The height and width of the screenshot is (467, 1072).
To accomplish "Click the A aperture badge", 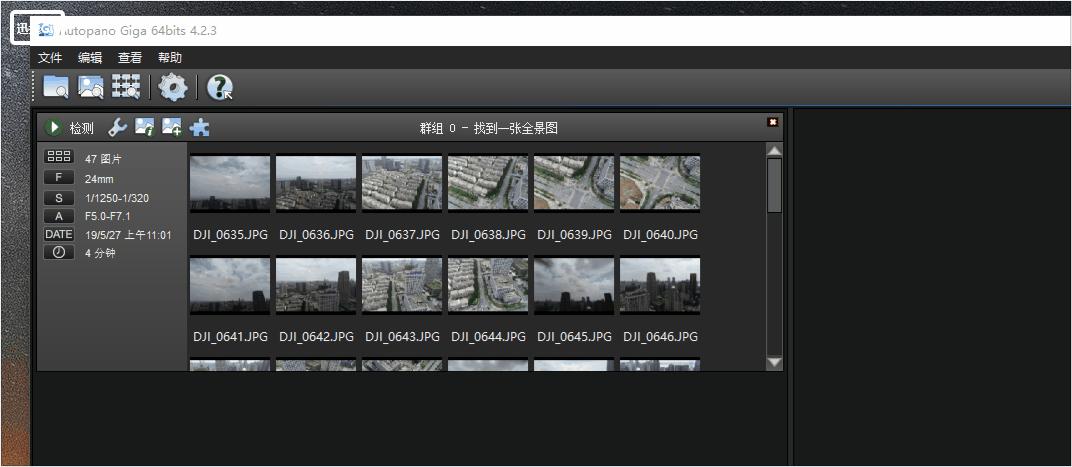I will pos(59,216).
